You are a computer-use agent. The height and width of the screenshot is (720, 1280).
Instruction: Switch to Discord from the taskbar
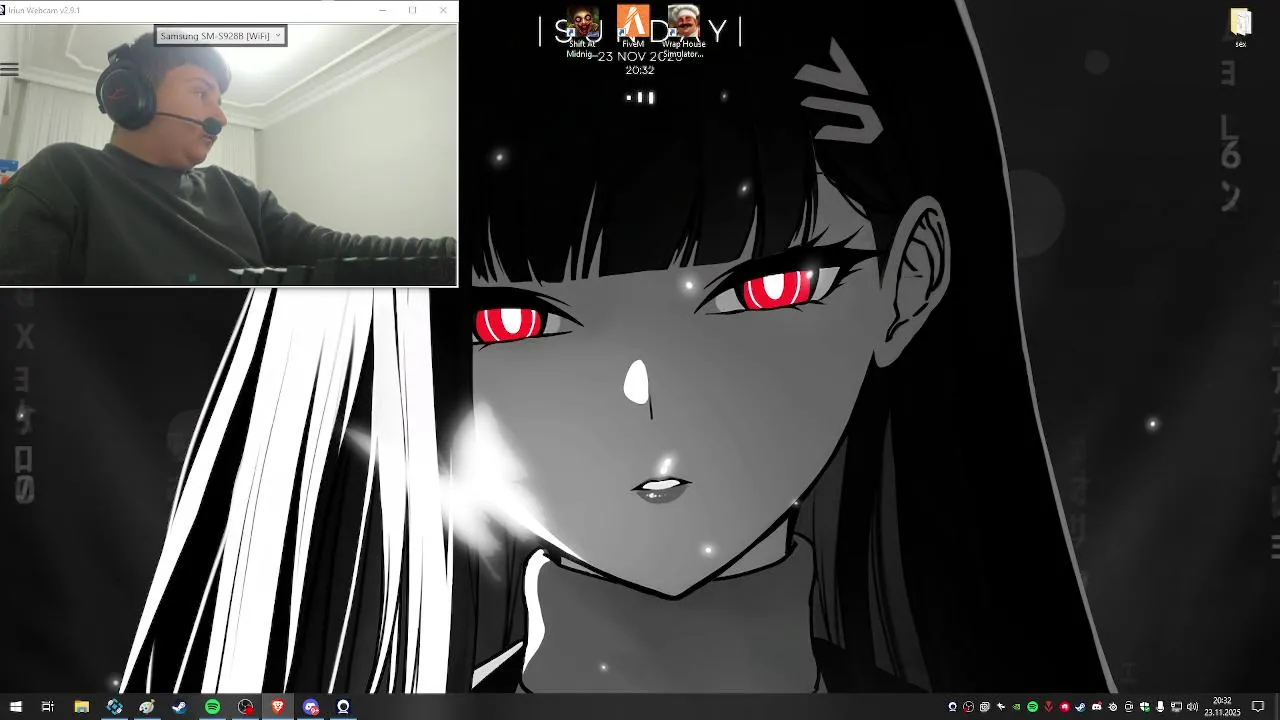point(311,707)
